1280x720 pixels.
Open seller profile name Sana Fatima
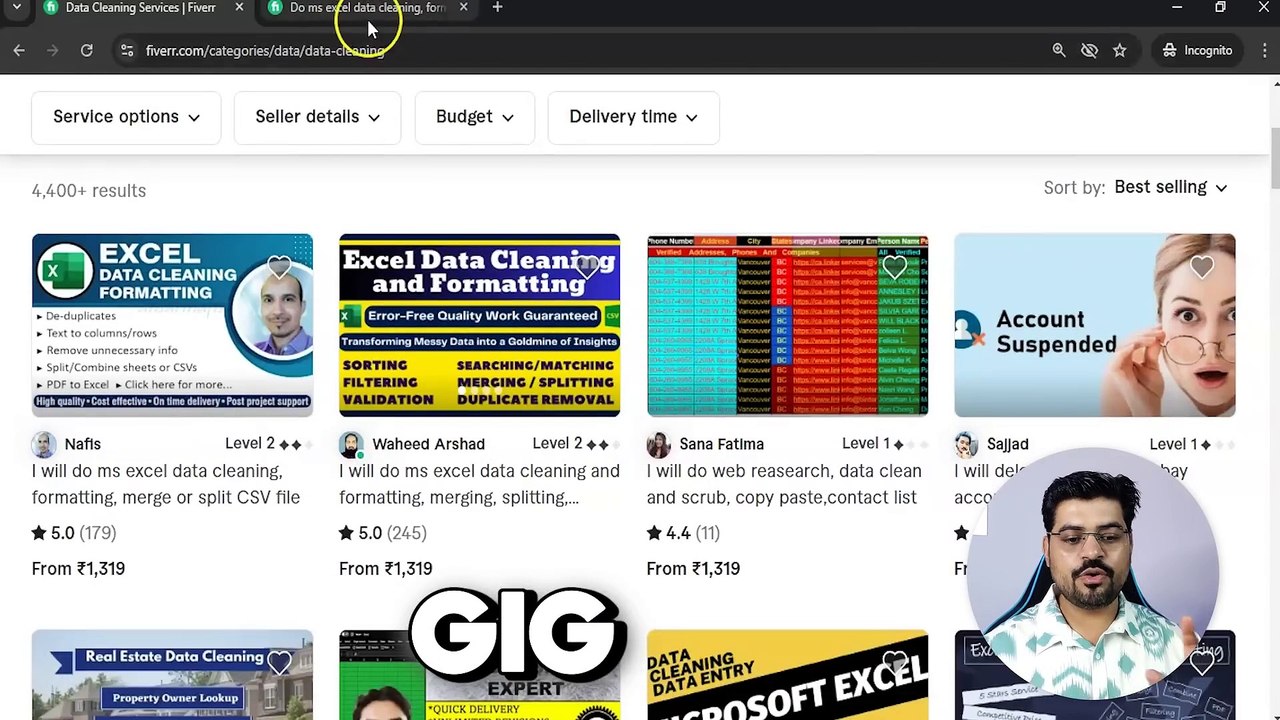tap(721, 444)
